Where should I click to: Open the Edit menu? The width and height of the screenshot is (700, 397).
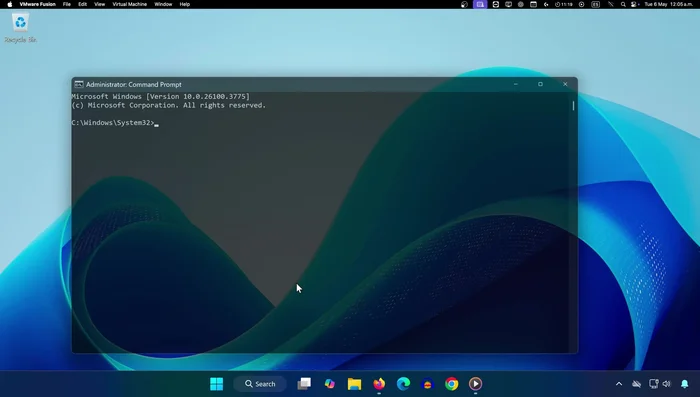(83, 4)
